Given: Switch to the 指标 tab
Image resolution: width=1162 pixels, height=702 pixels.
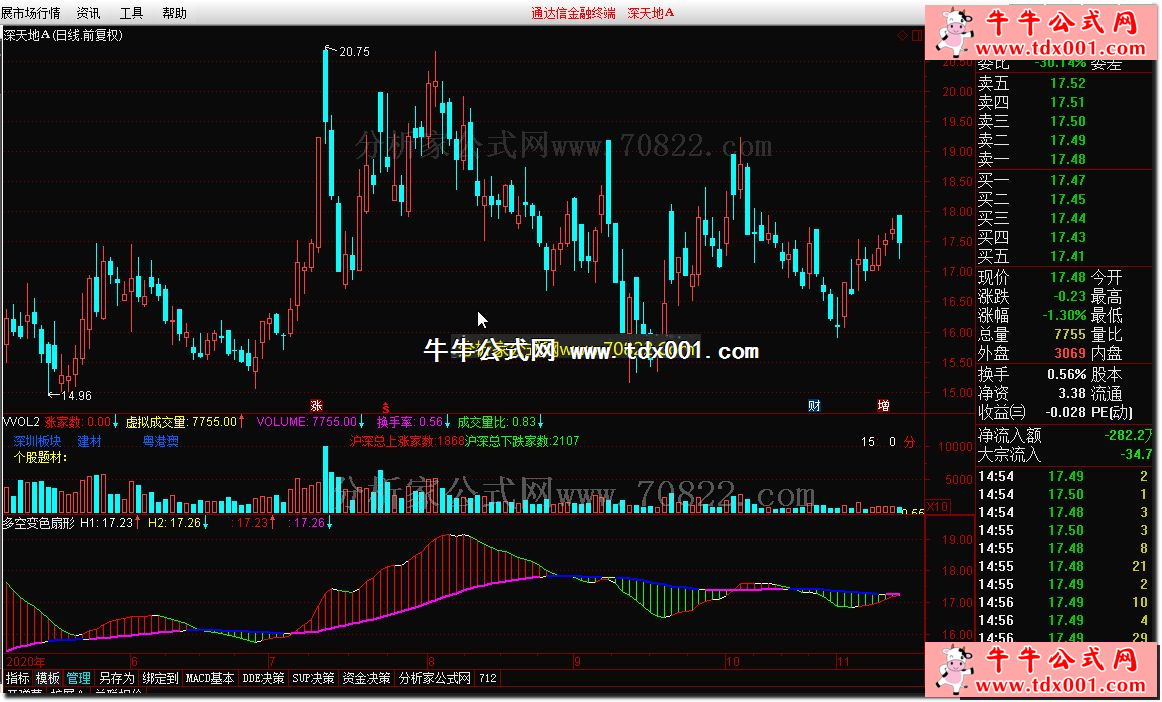Looking at the screenshot, I should [18, 678].
